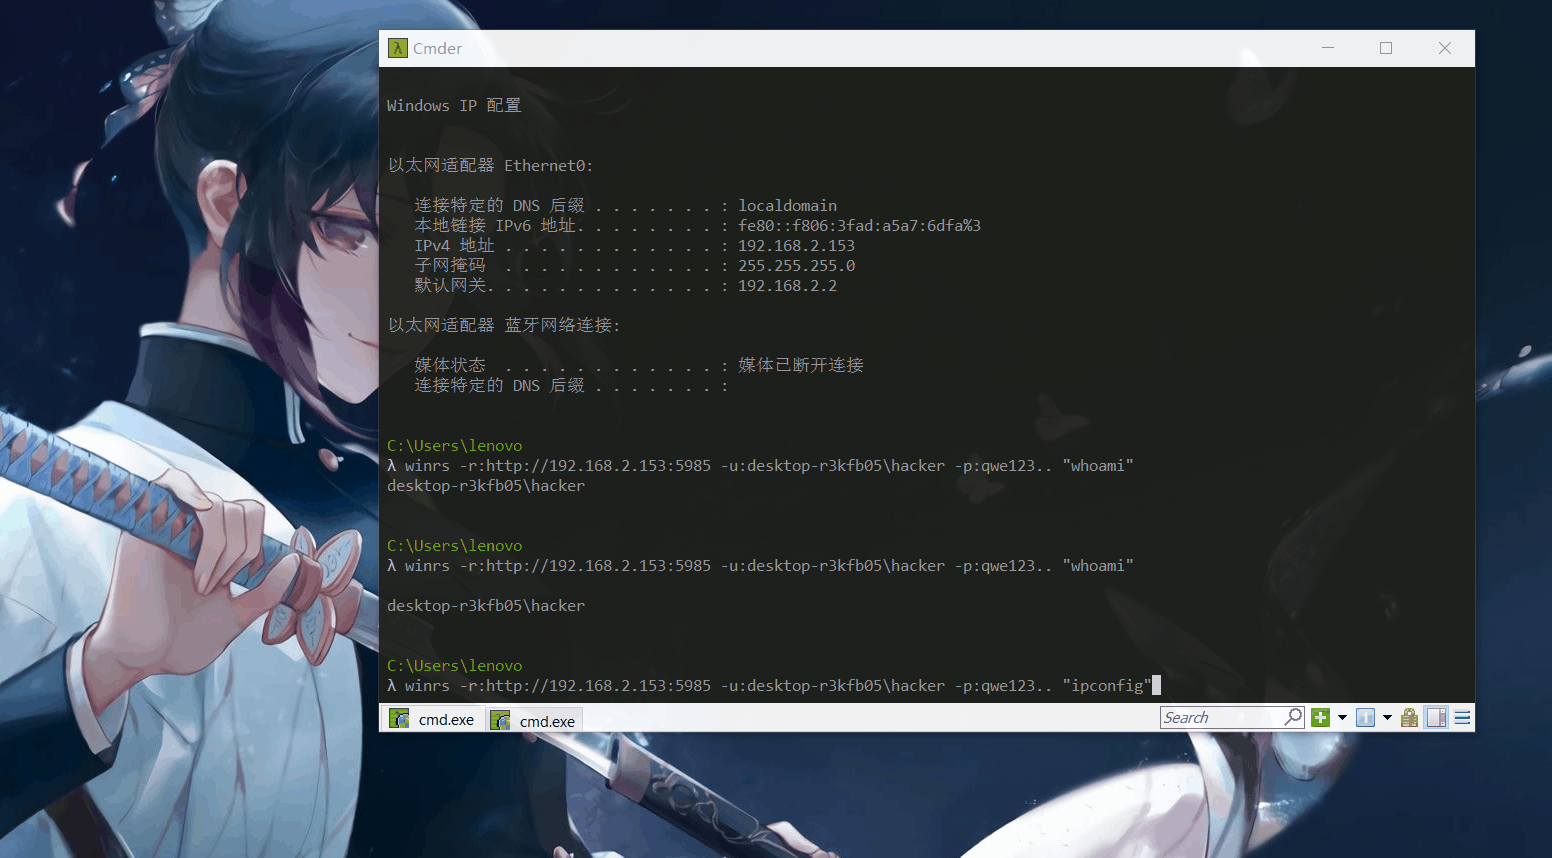Click the 'Windows IP 配置' heading line

pos(454,106)
